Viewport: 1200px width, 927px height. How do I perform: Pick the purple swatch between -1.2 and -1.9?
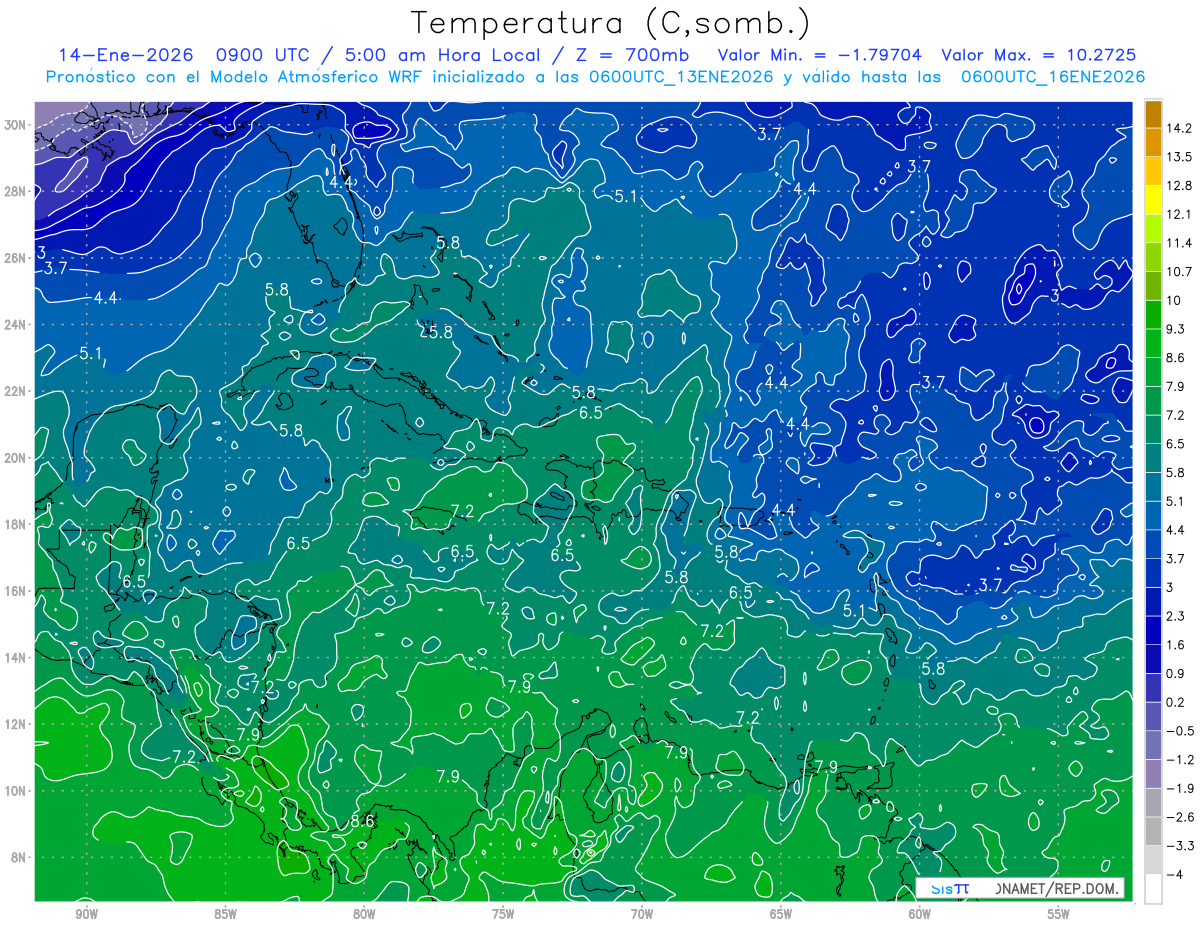pyautogui.click(x=1153, y=774)
